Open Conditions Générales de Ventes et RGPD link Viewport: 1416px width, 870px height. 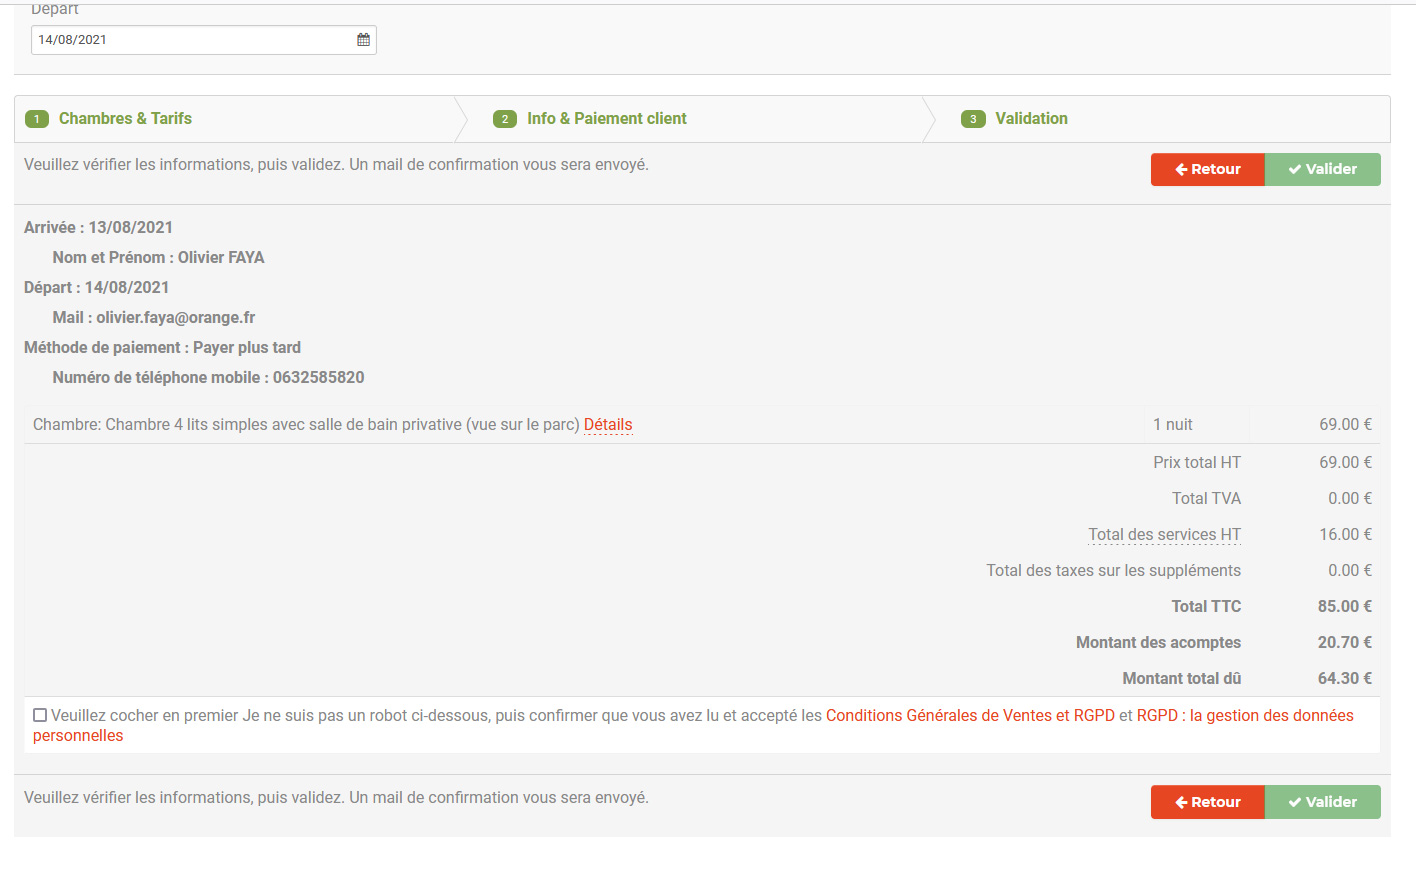pyautogui.click(x=969, y=716)
